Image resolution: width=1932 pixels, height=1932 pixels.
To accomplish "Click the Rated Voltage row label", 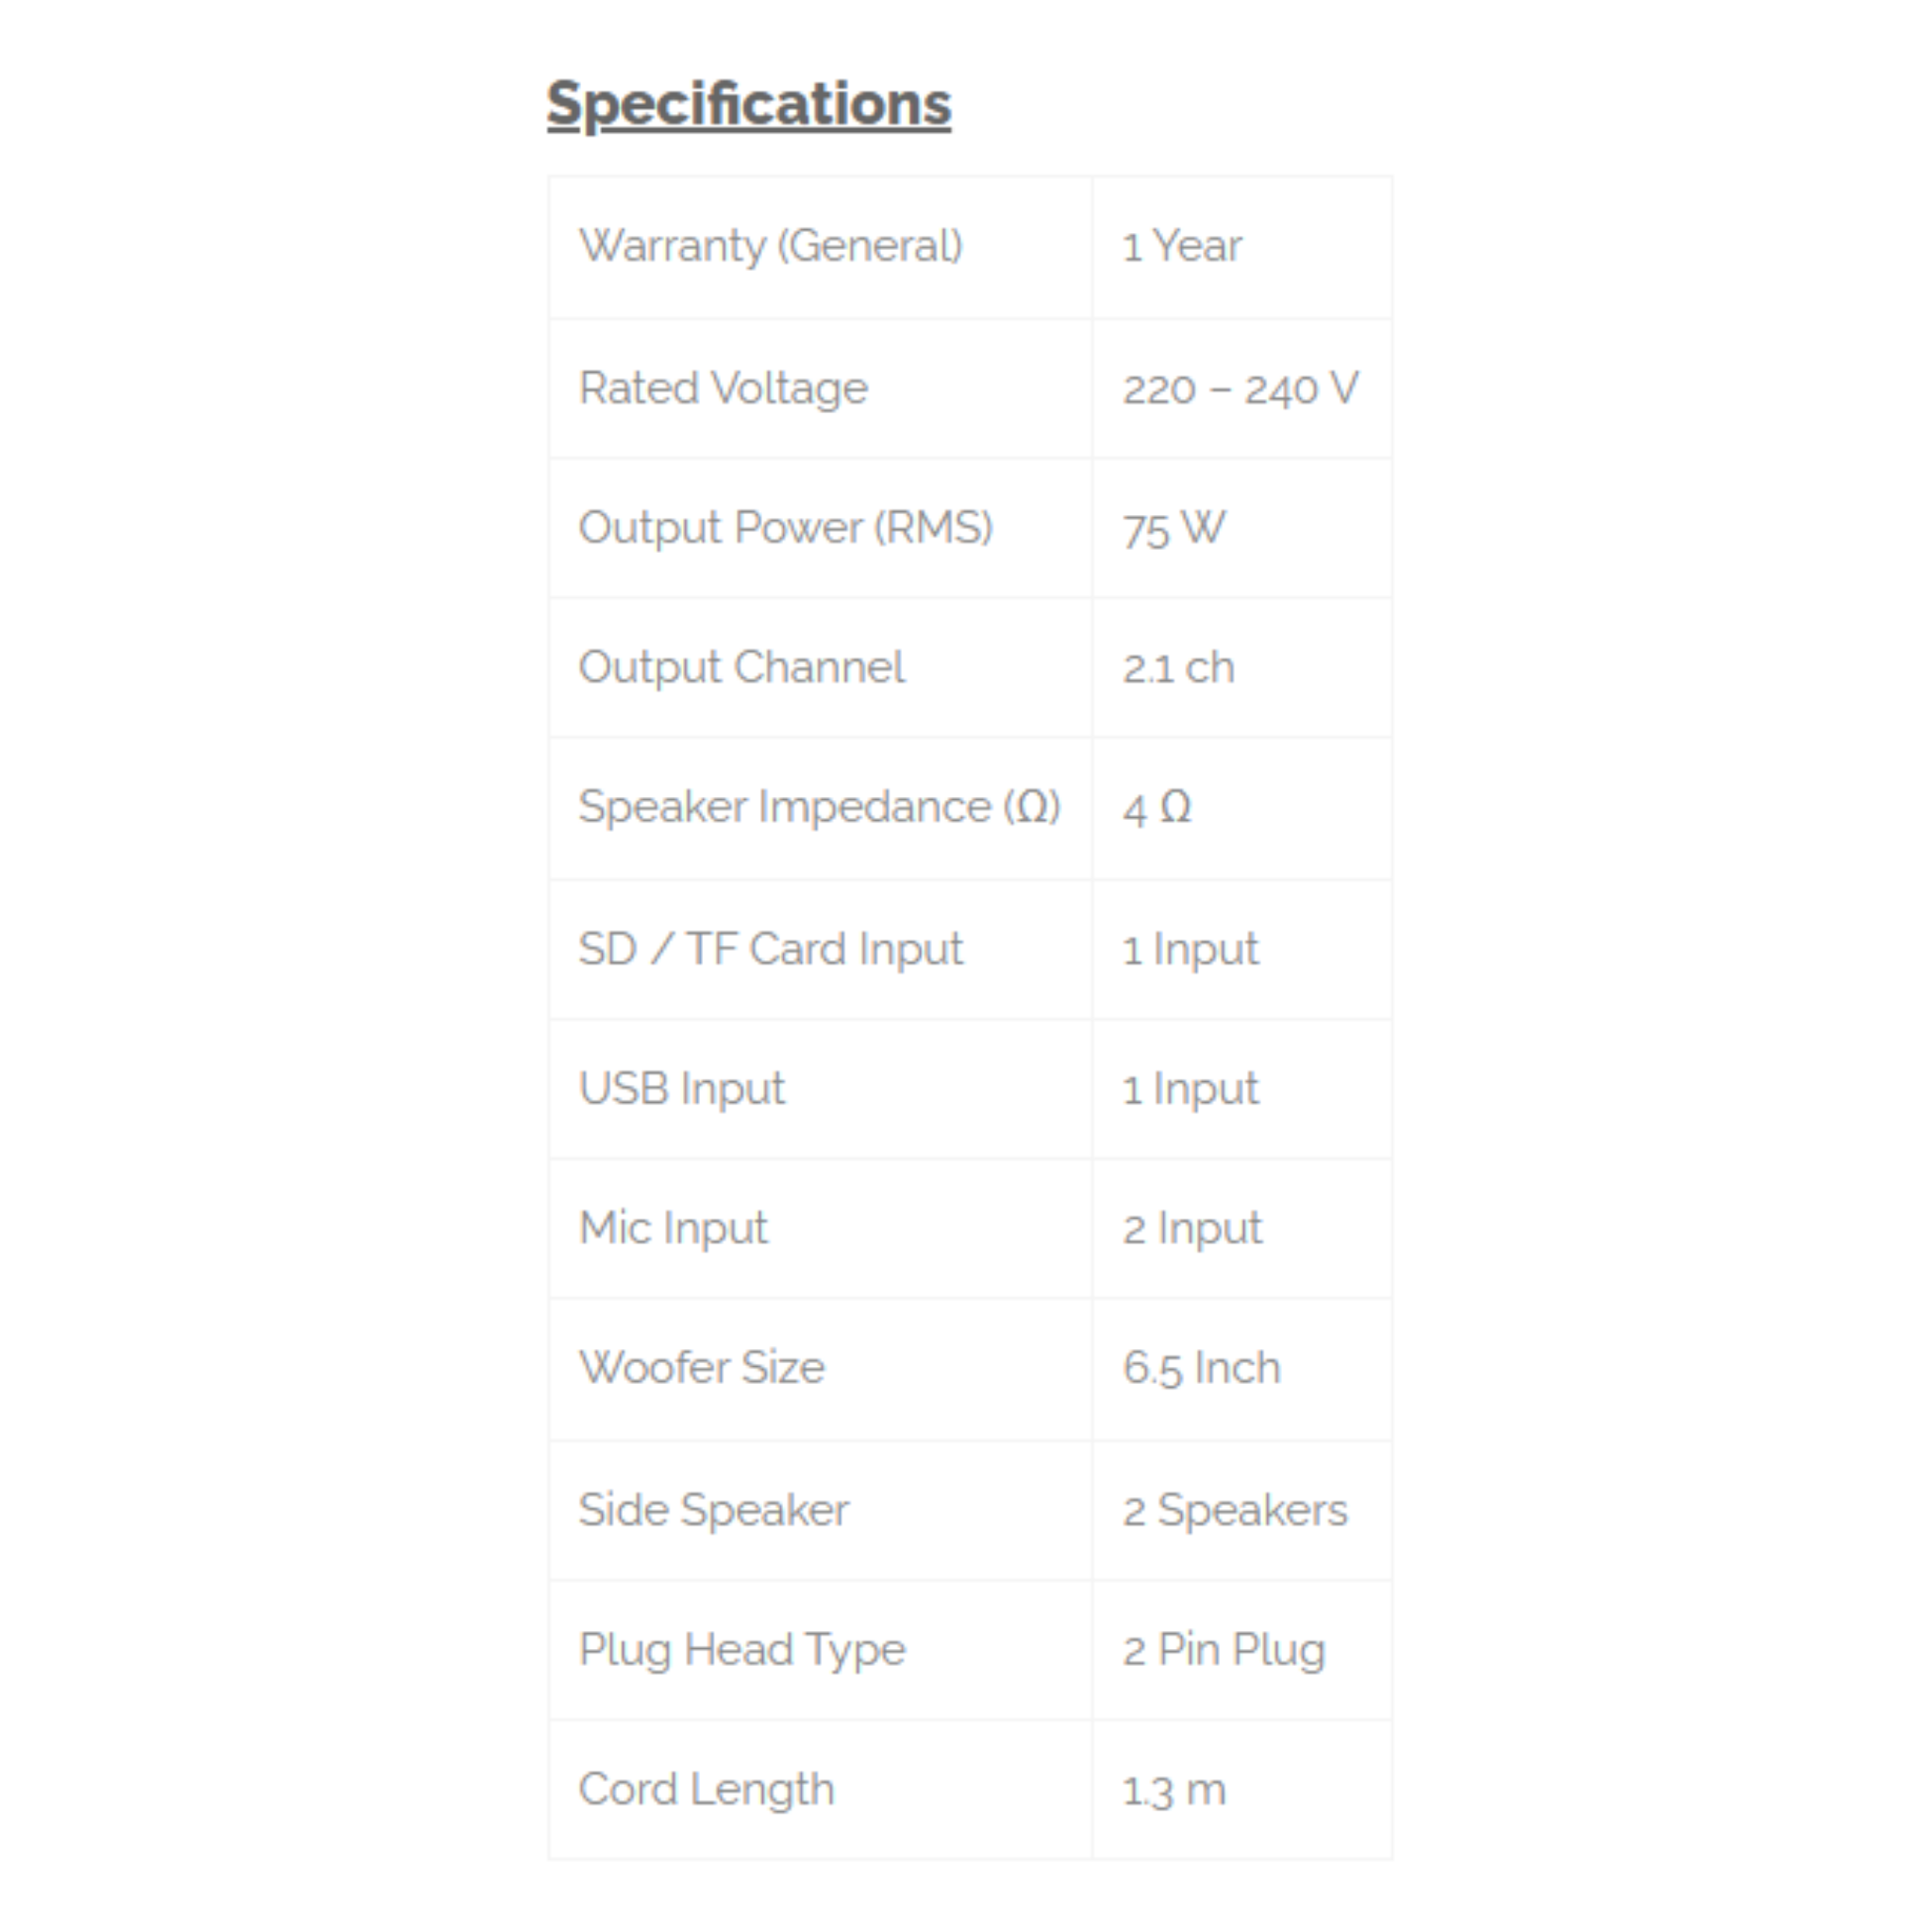I will [x=723, y=388].
